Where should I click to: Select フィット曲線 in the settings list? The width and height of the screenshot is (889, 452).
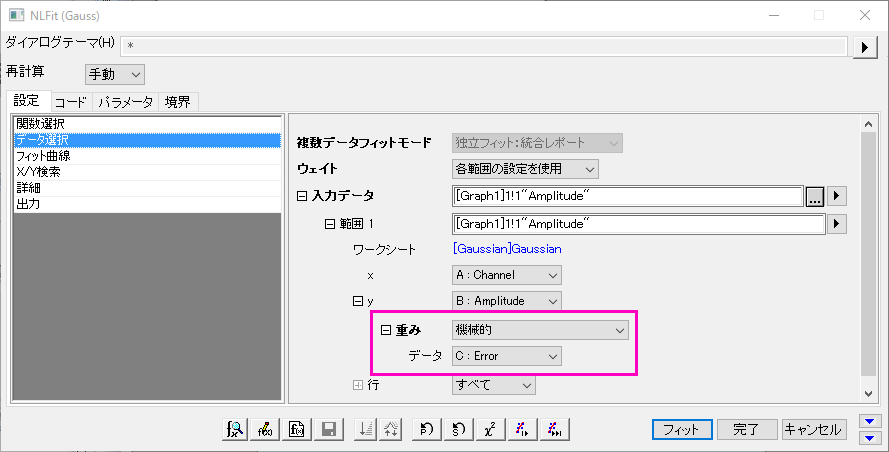point(147,156)
